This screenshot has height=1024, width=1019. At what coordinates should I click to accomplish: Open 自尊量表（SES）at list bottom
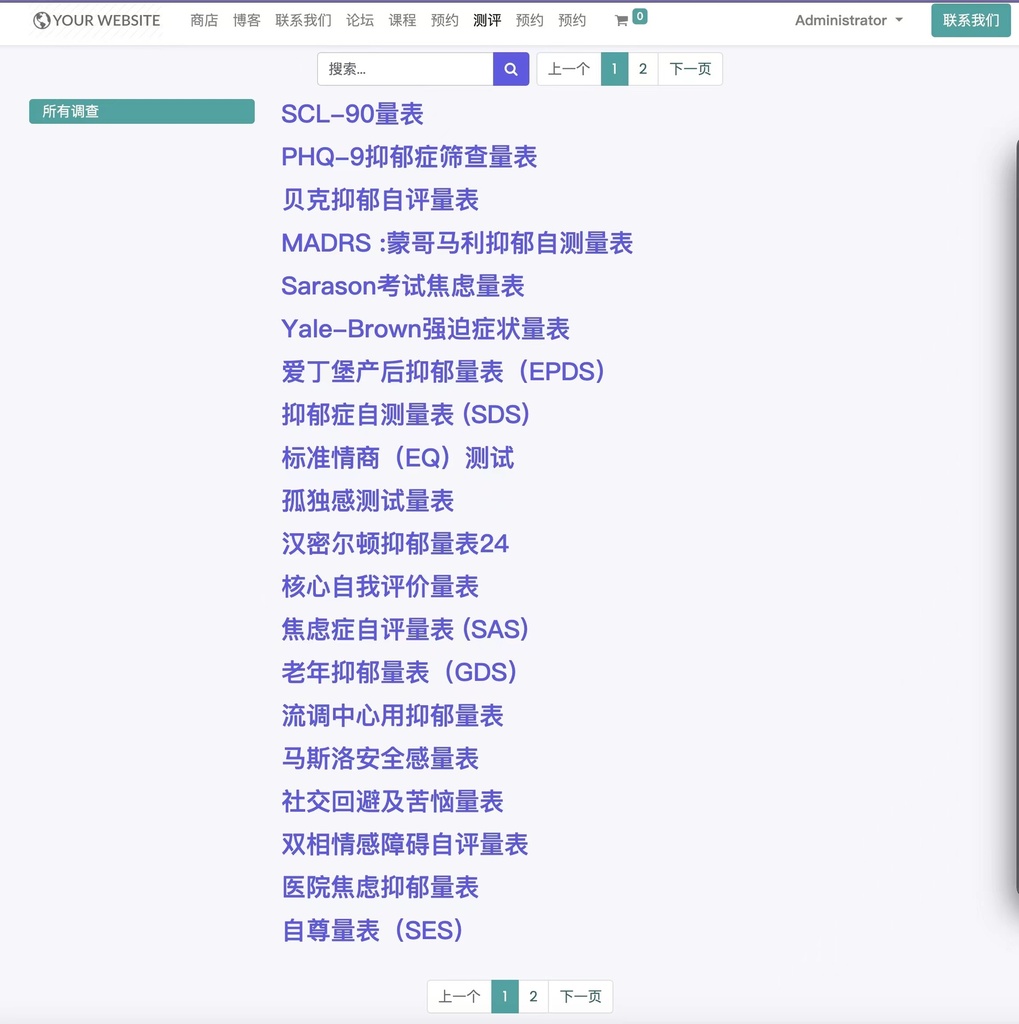pos(372,930)
